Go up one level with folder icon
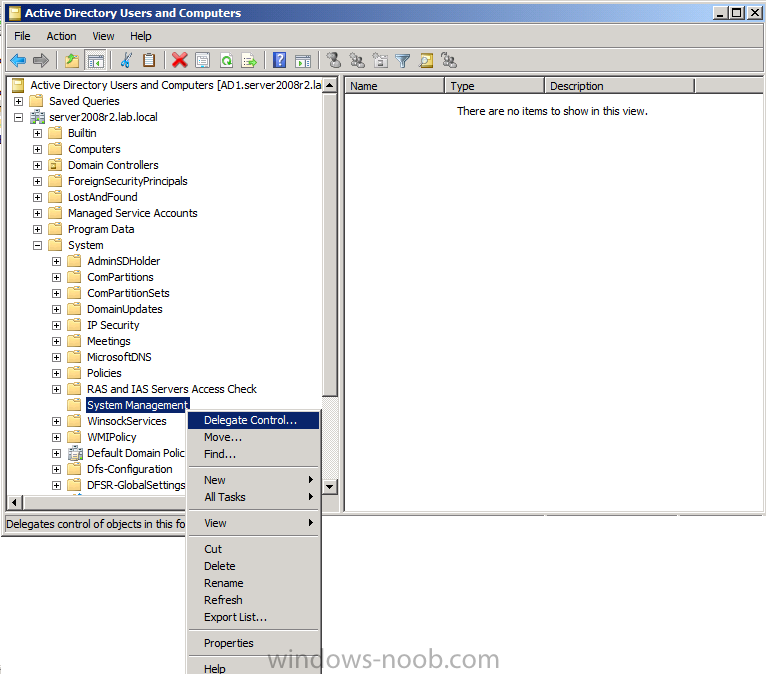Viewport: 766px width, 674px height. (x=72, y=61)
